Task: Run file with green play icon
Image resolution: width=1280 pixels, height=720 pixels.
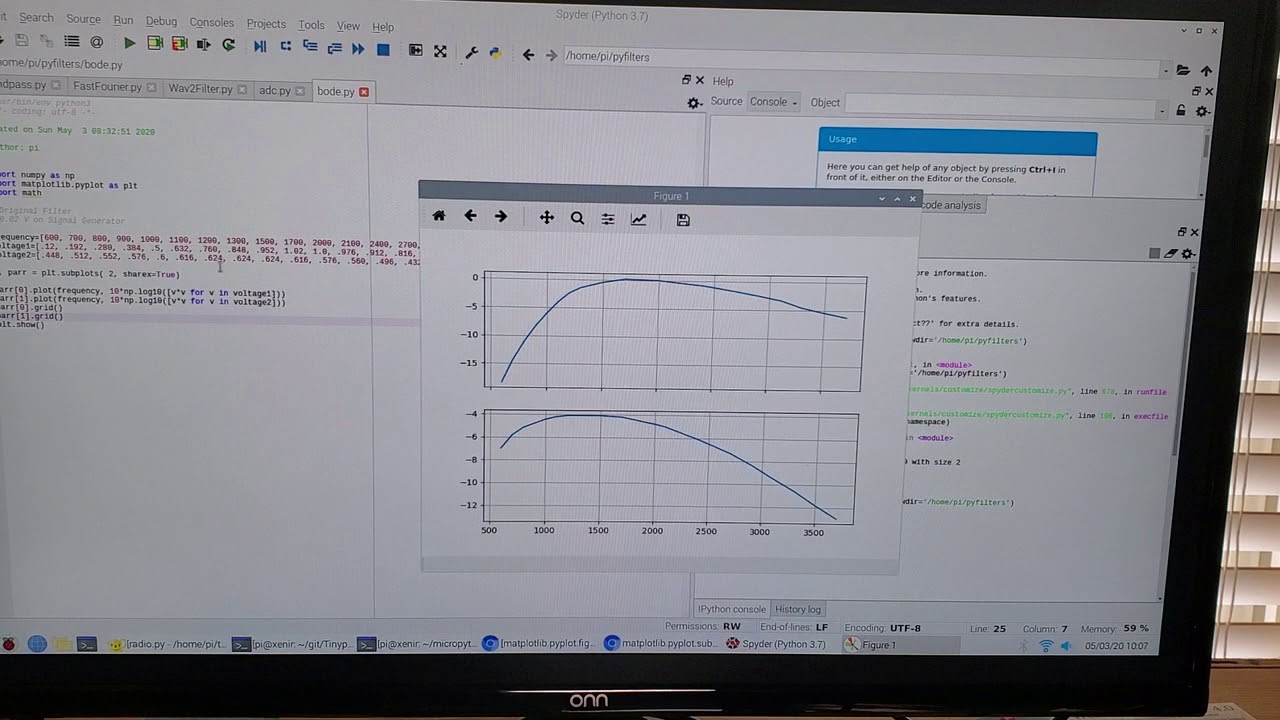Action: click(129, 43)
